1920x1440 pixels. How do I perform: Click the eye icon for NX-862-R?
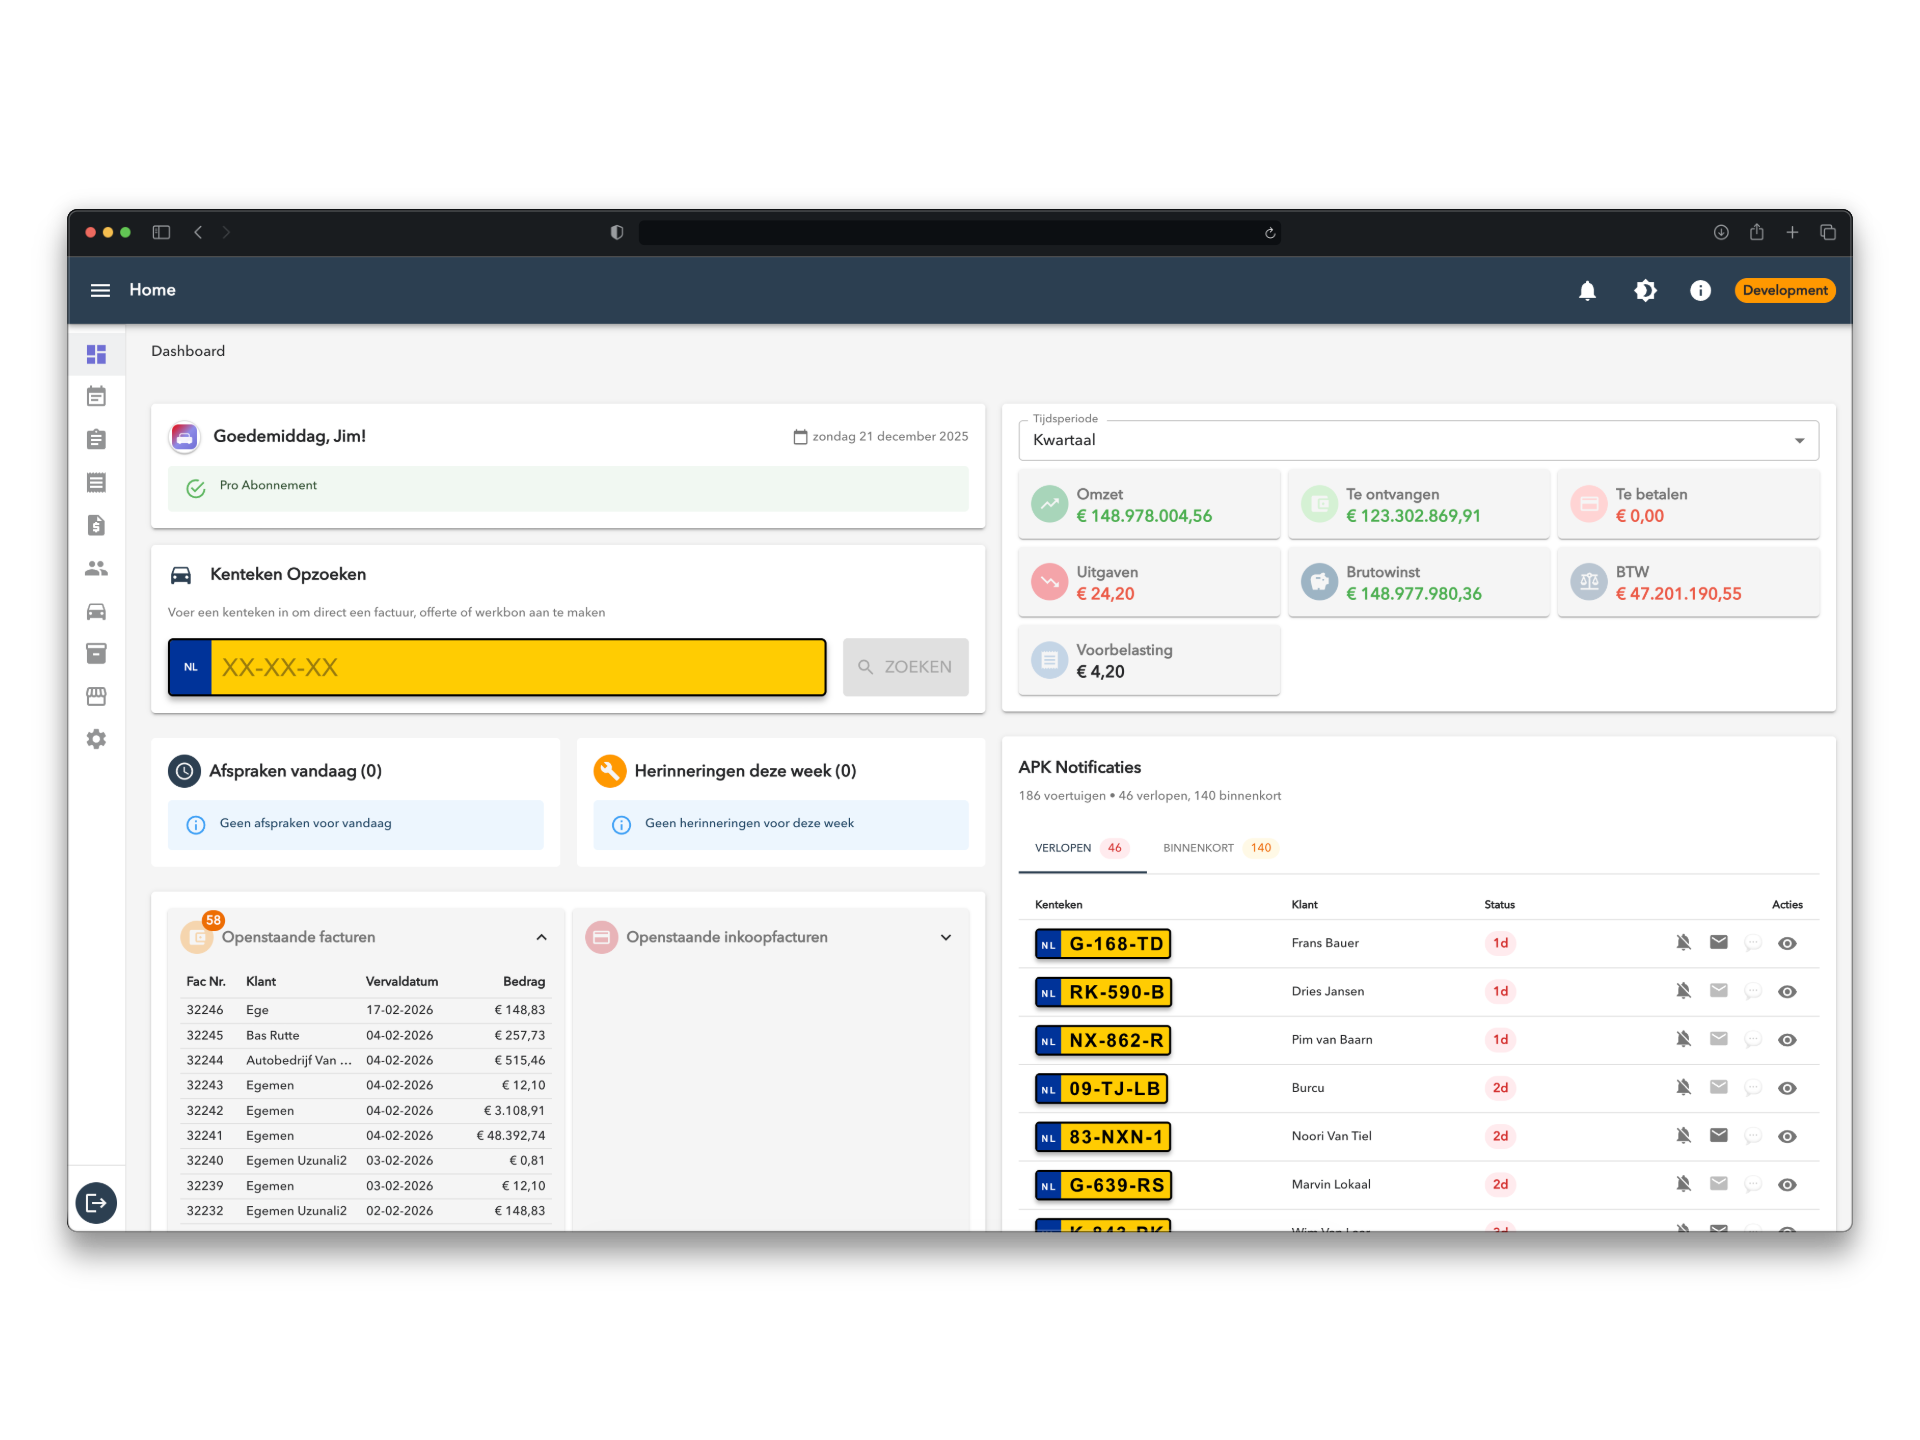(x=1787, y=1040)
